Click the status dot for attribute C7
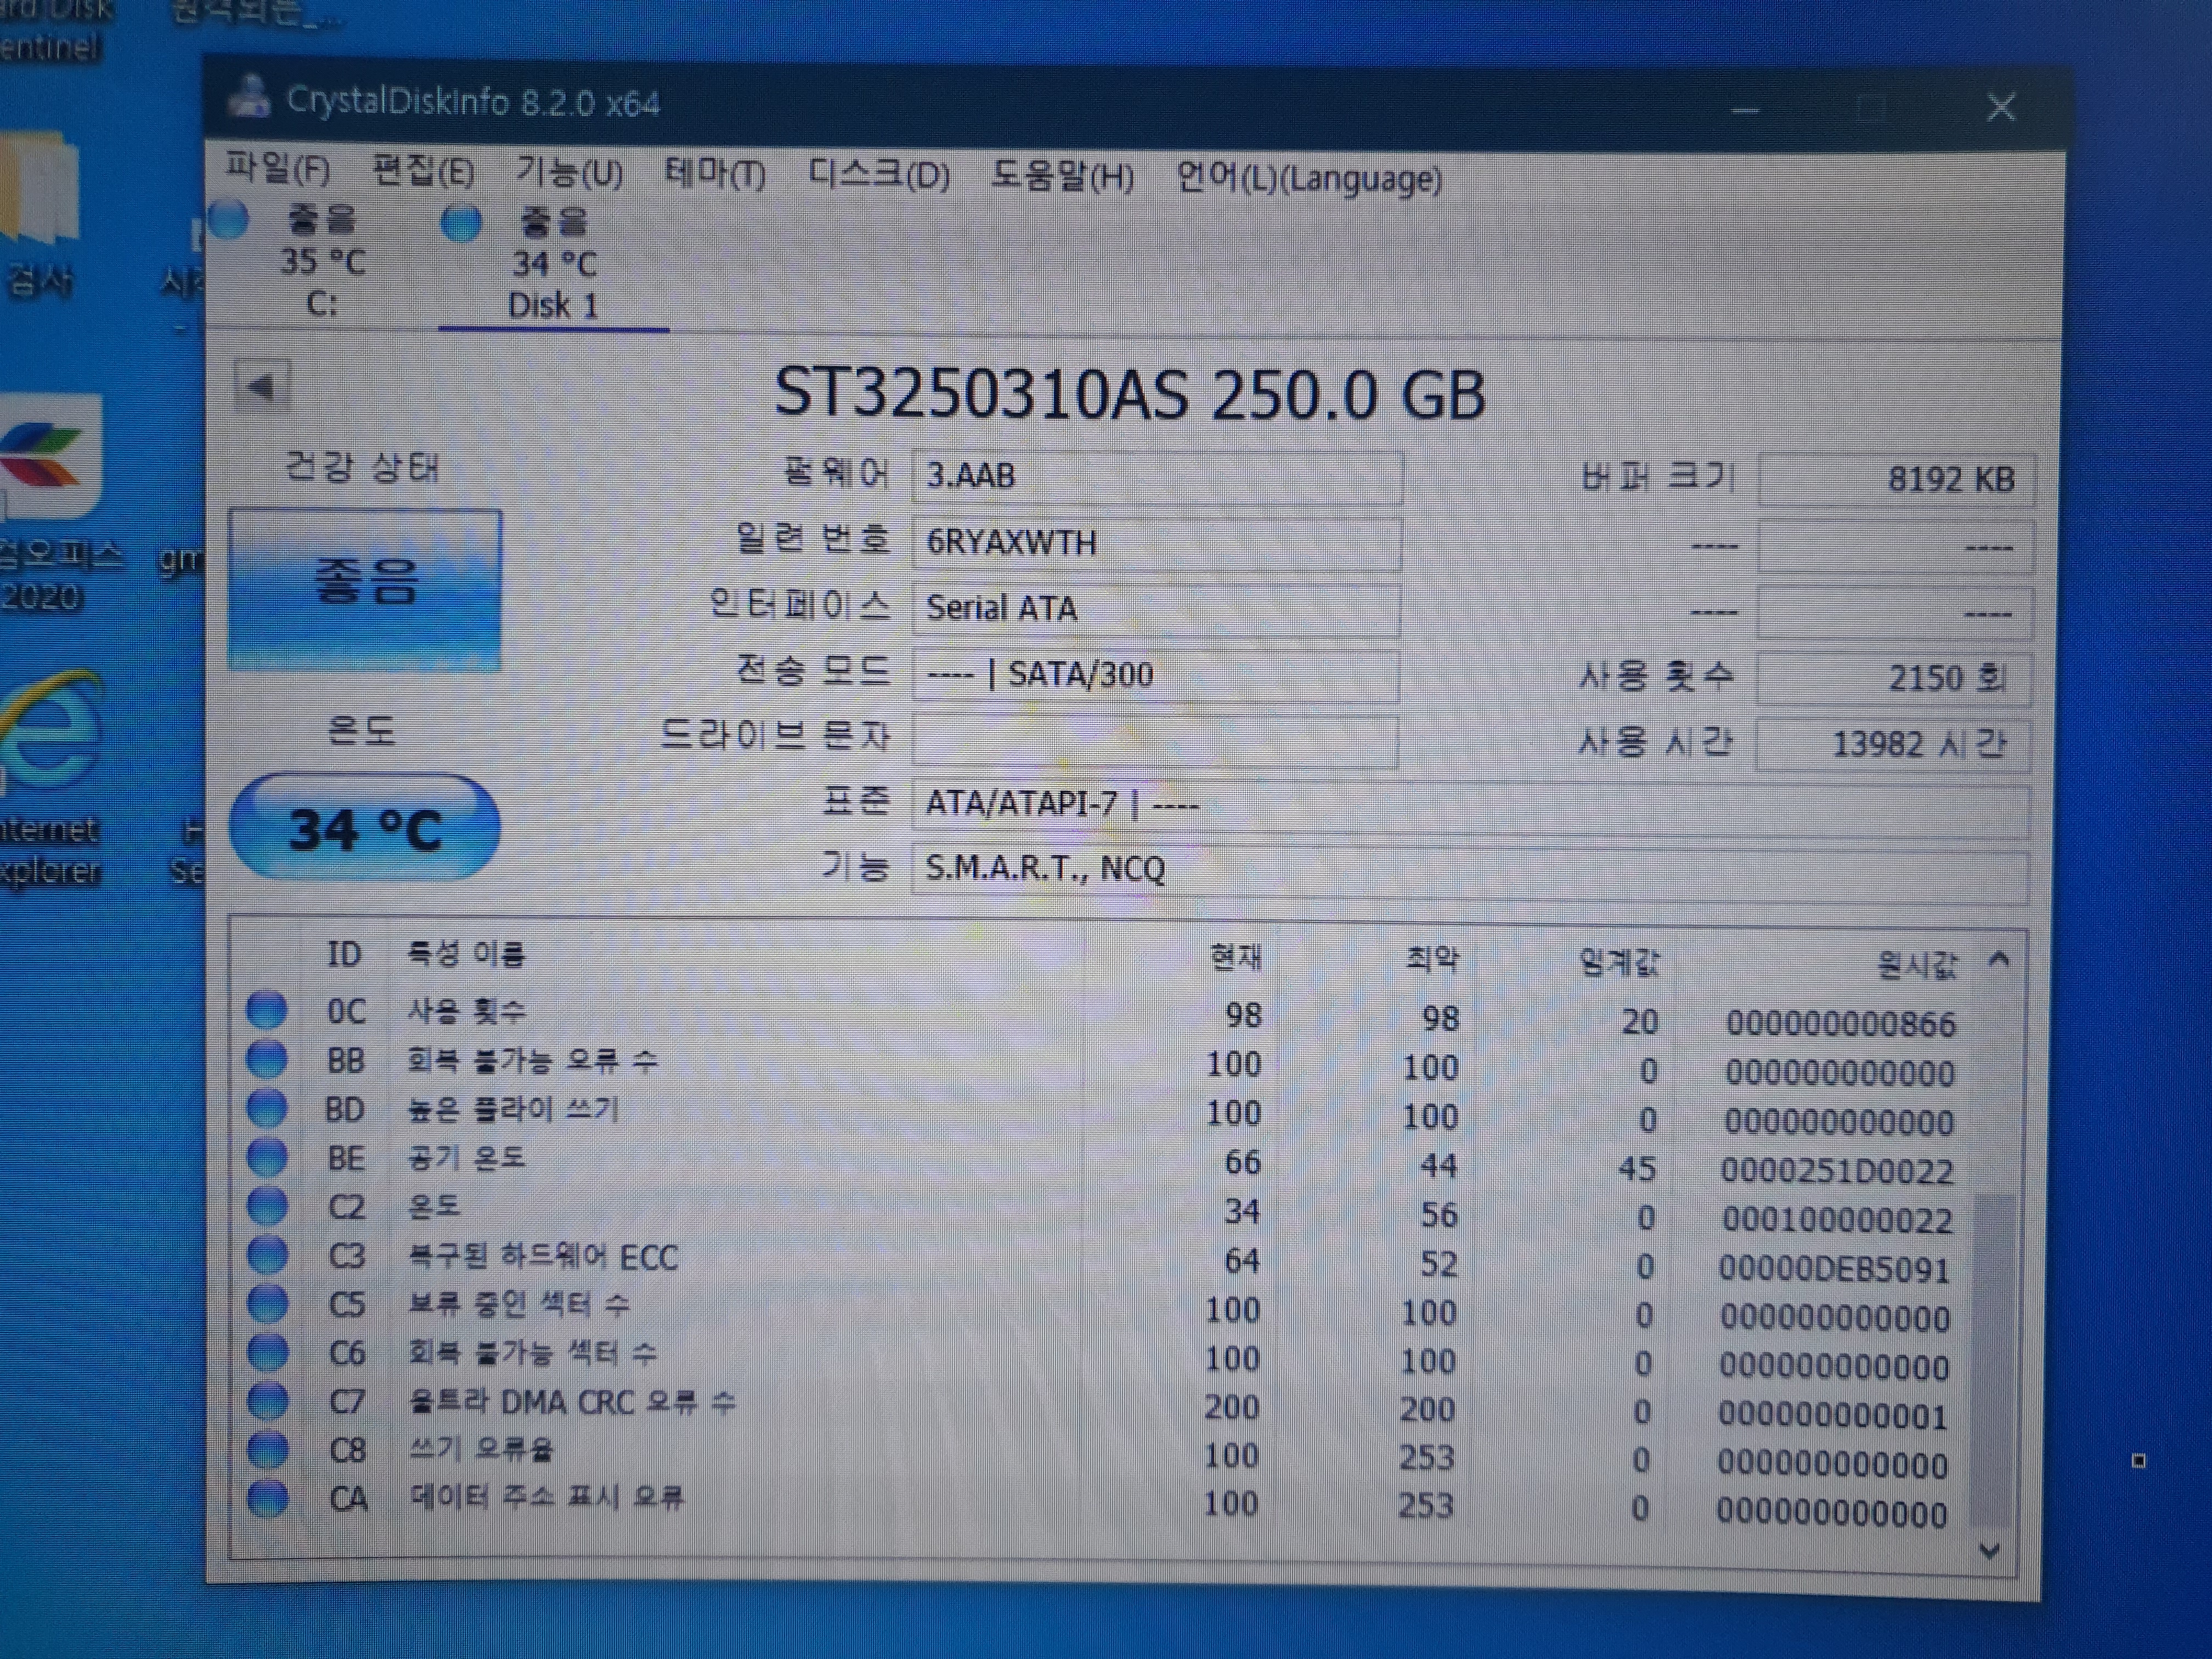The width and height of the screenshot is (2212, 1659). click(x=268, y=1401)
